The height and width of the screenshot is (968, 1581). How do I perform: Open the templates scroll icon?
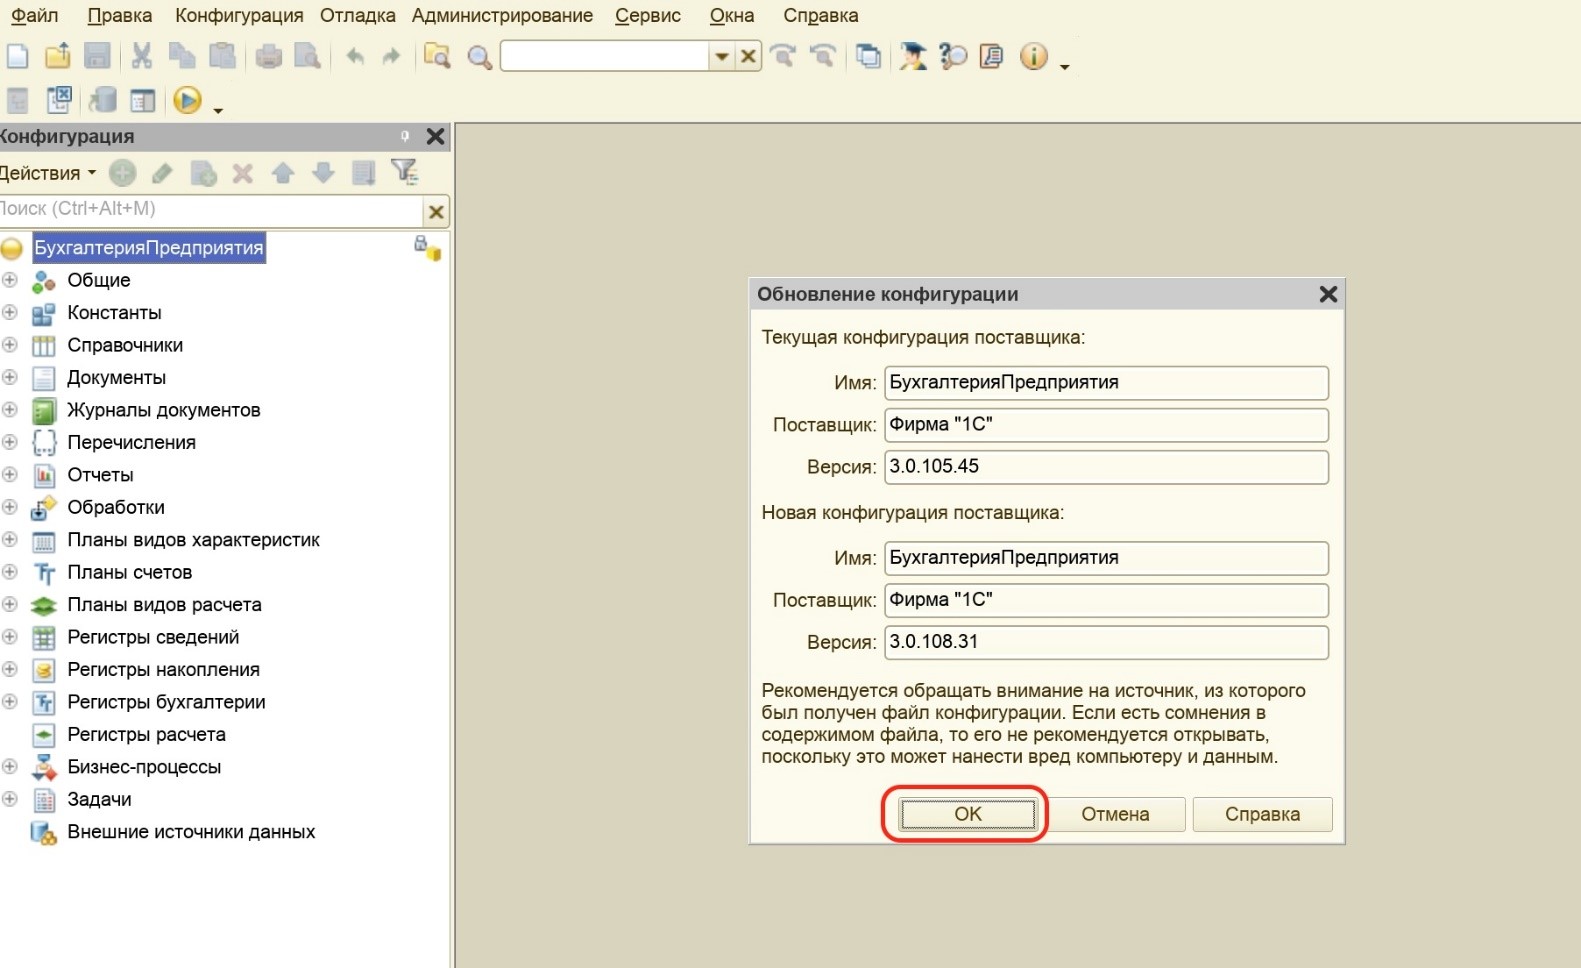coord(992,56)
